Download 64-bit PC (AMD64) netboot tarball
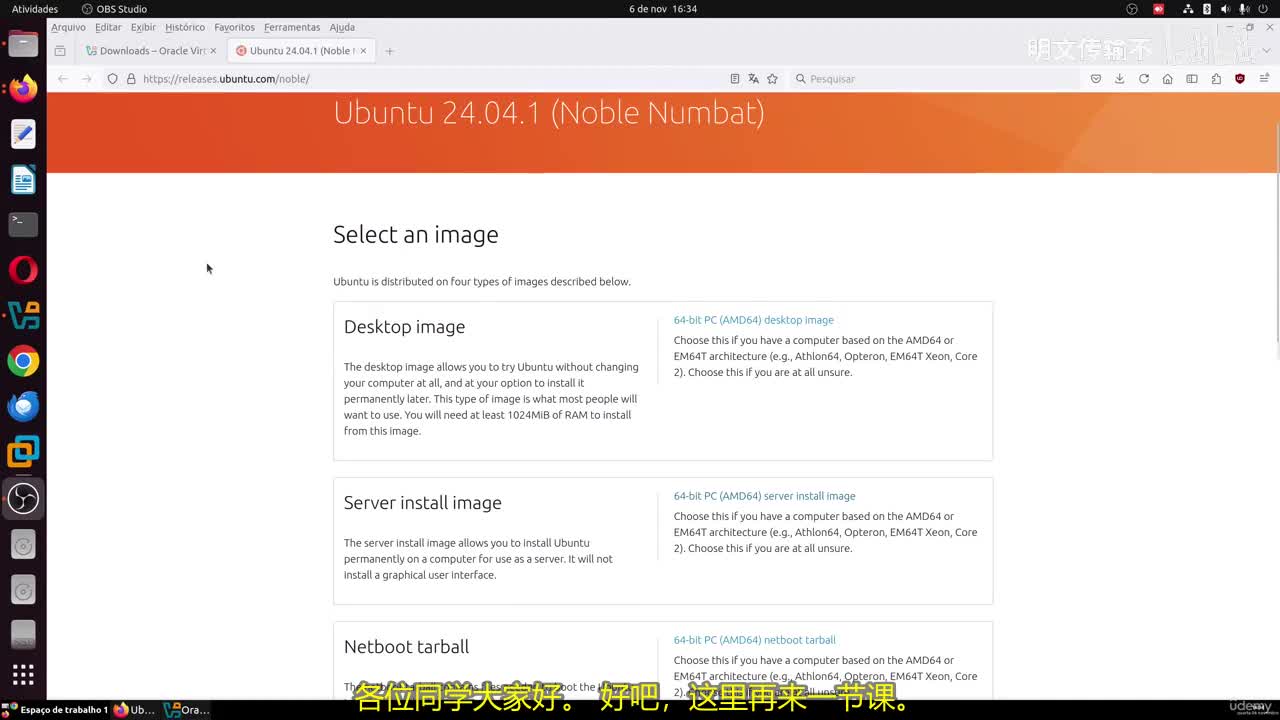The image size is (1280, 720). [x=754, y=640]
